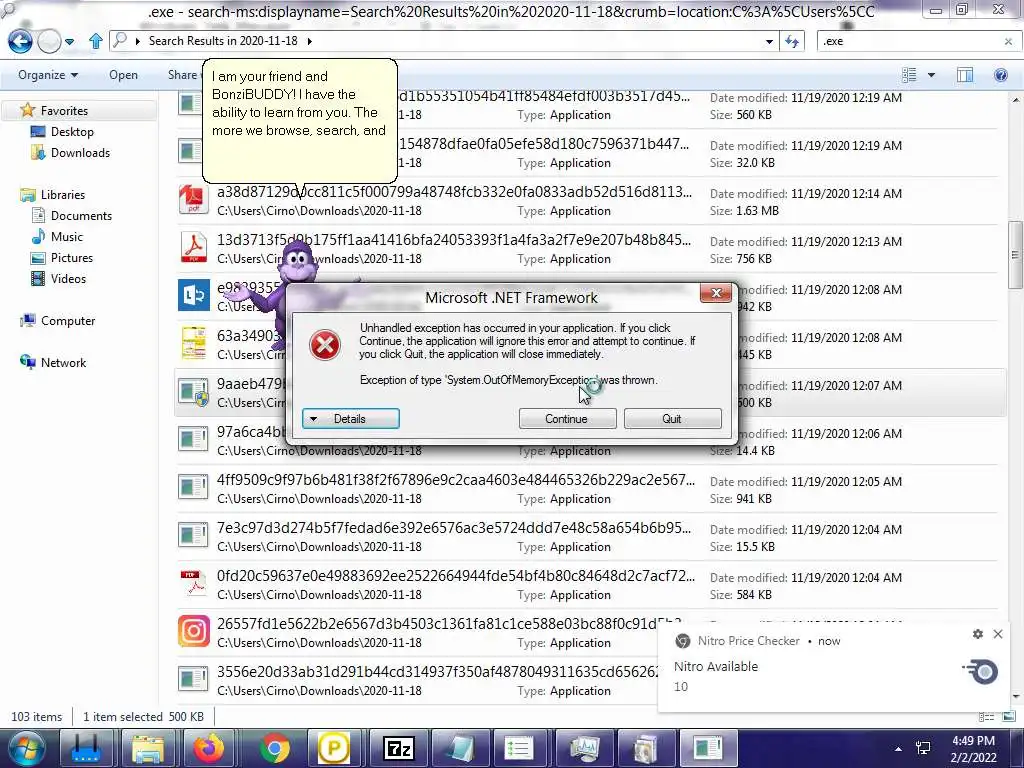Click the Back navigation arrow in Explorer

(x=20, y=41)
